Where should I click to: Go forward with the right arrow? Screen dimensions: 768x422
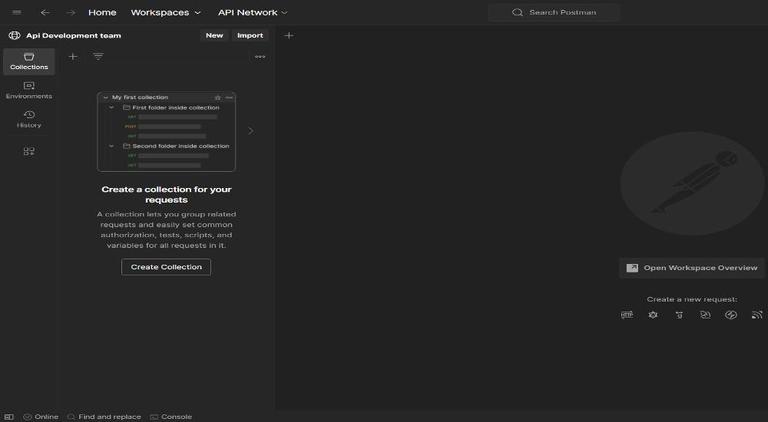coord(71,13)
